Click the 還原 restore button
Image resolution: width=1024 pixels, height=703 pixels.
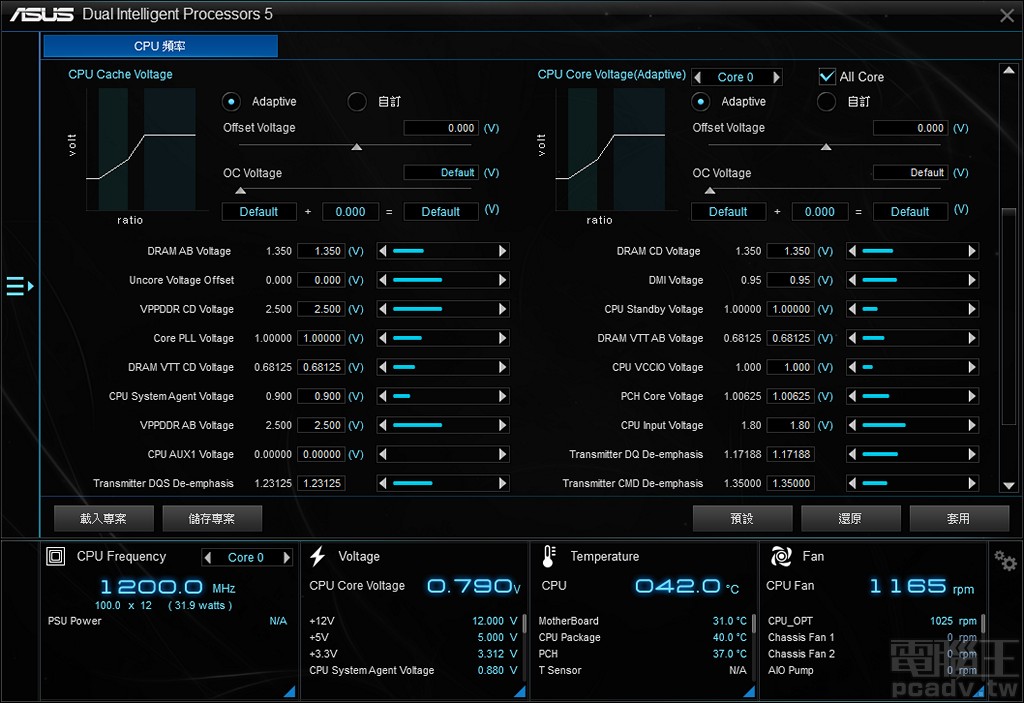coord(850,518)
